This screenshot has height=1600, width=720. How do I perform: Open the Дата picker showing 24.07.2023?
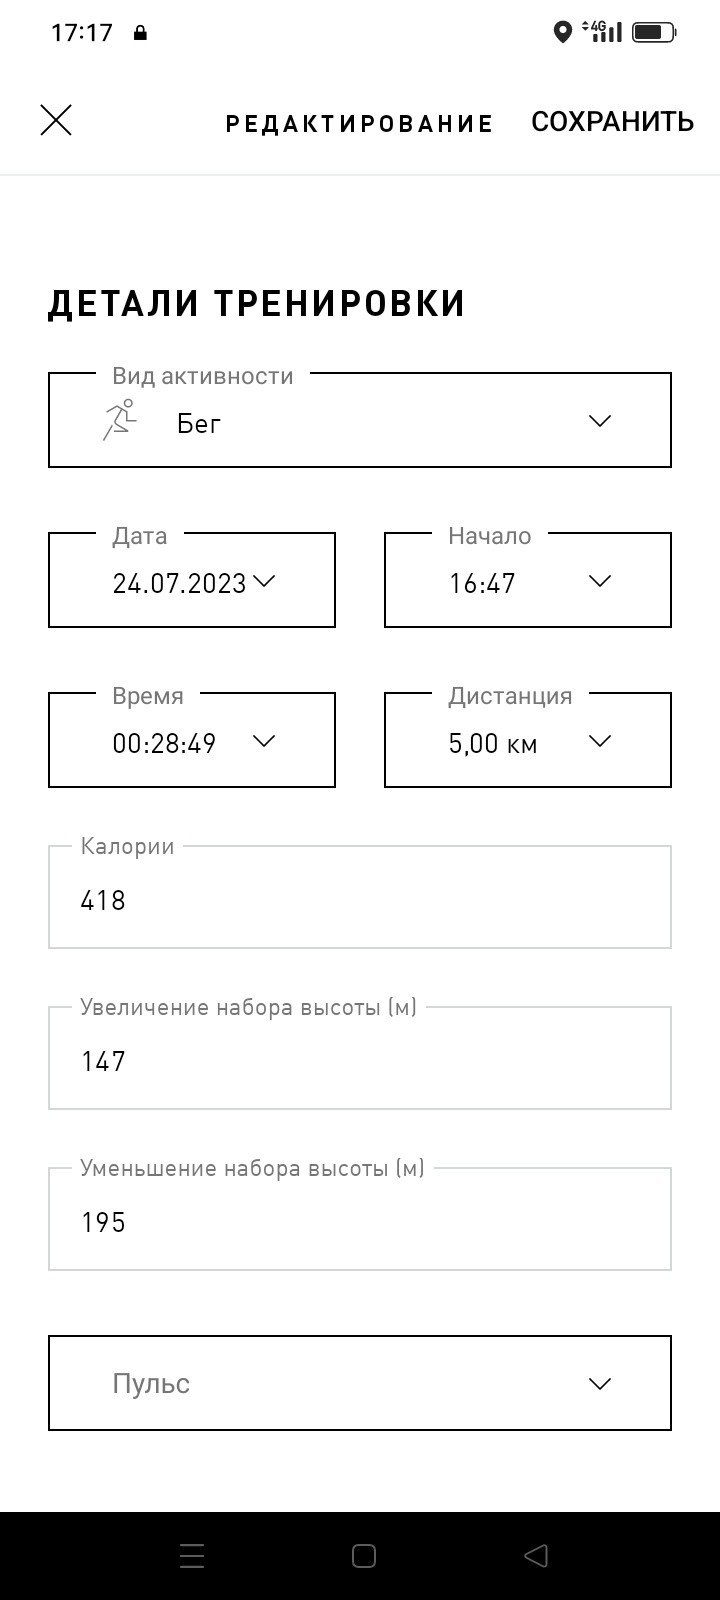click(192, 580)
